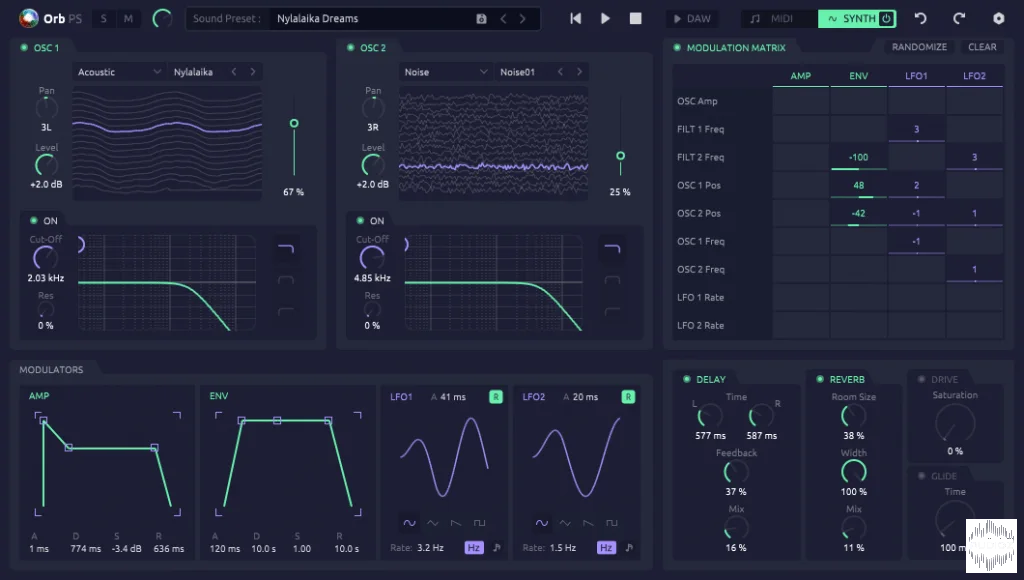Select the previous OSC 2 wavetable
This screenshot has height=580, width=1024.
coord(560,72)
